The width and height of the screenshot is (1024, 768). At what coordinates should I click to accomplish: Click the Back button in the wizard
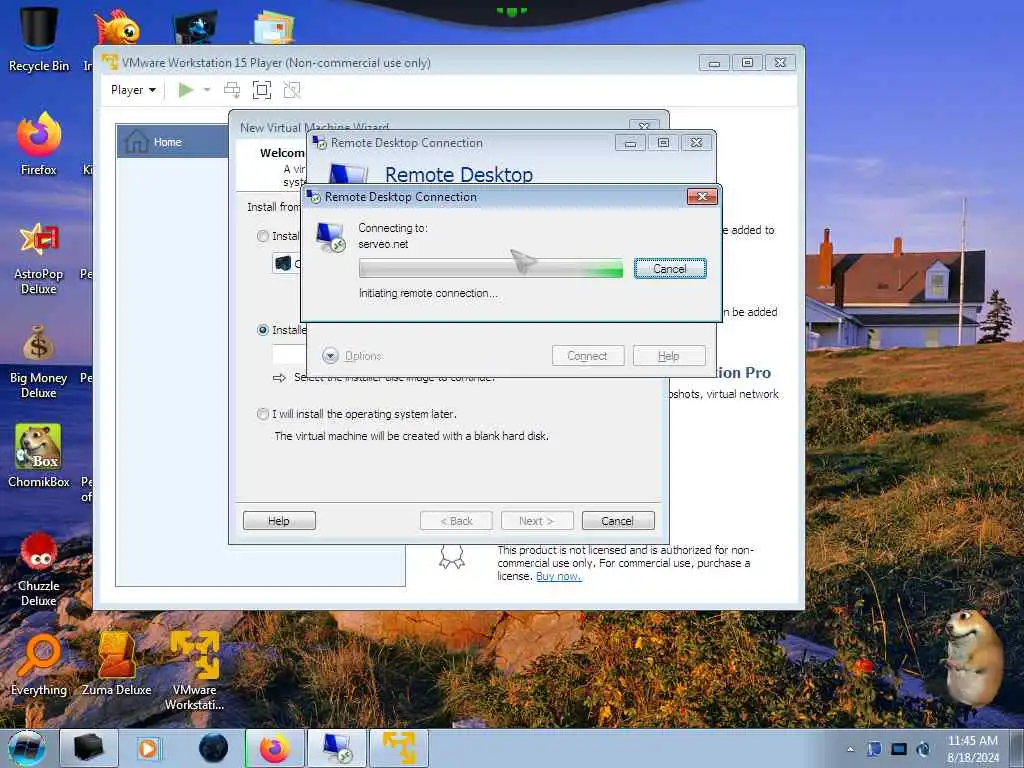coord(456,520)
